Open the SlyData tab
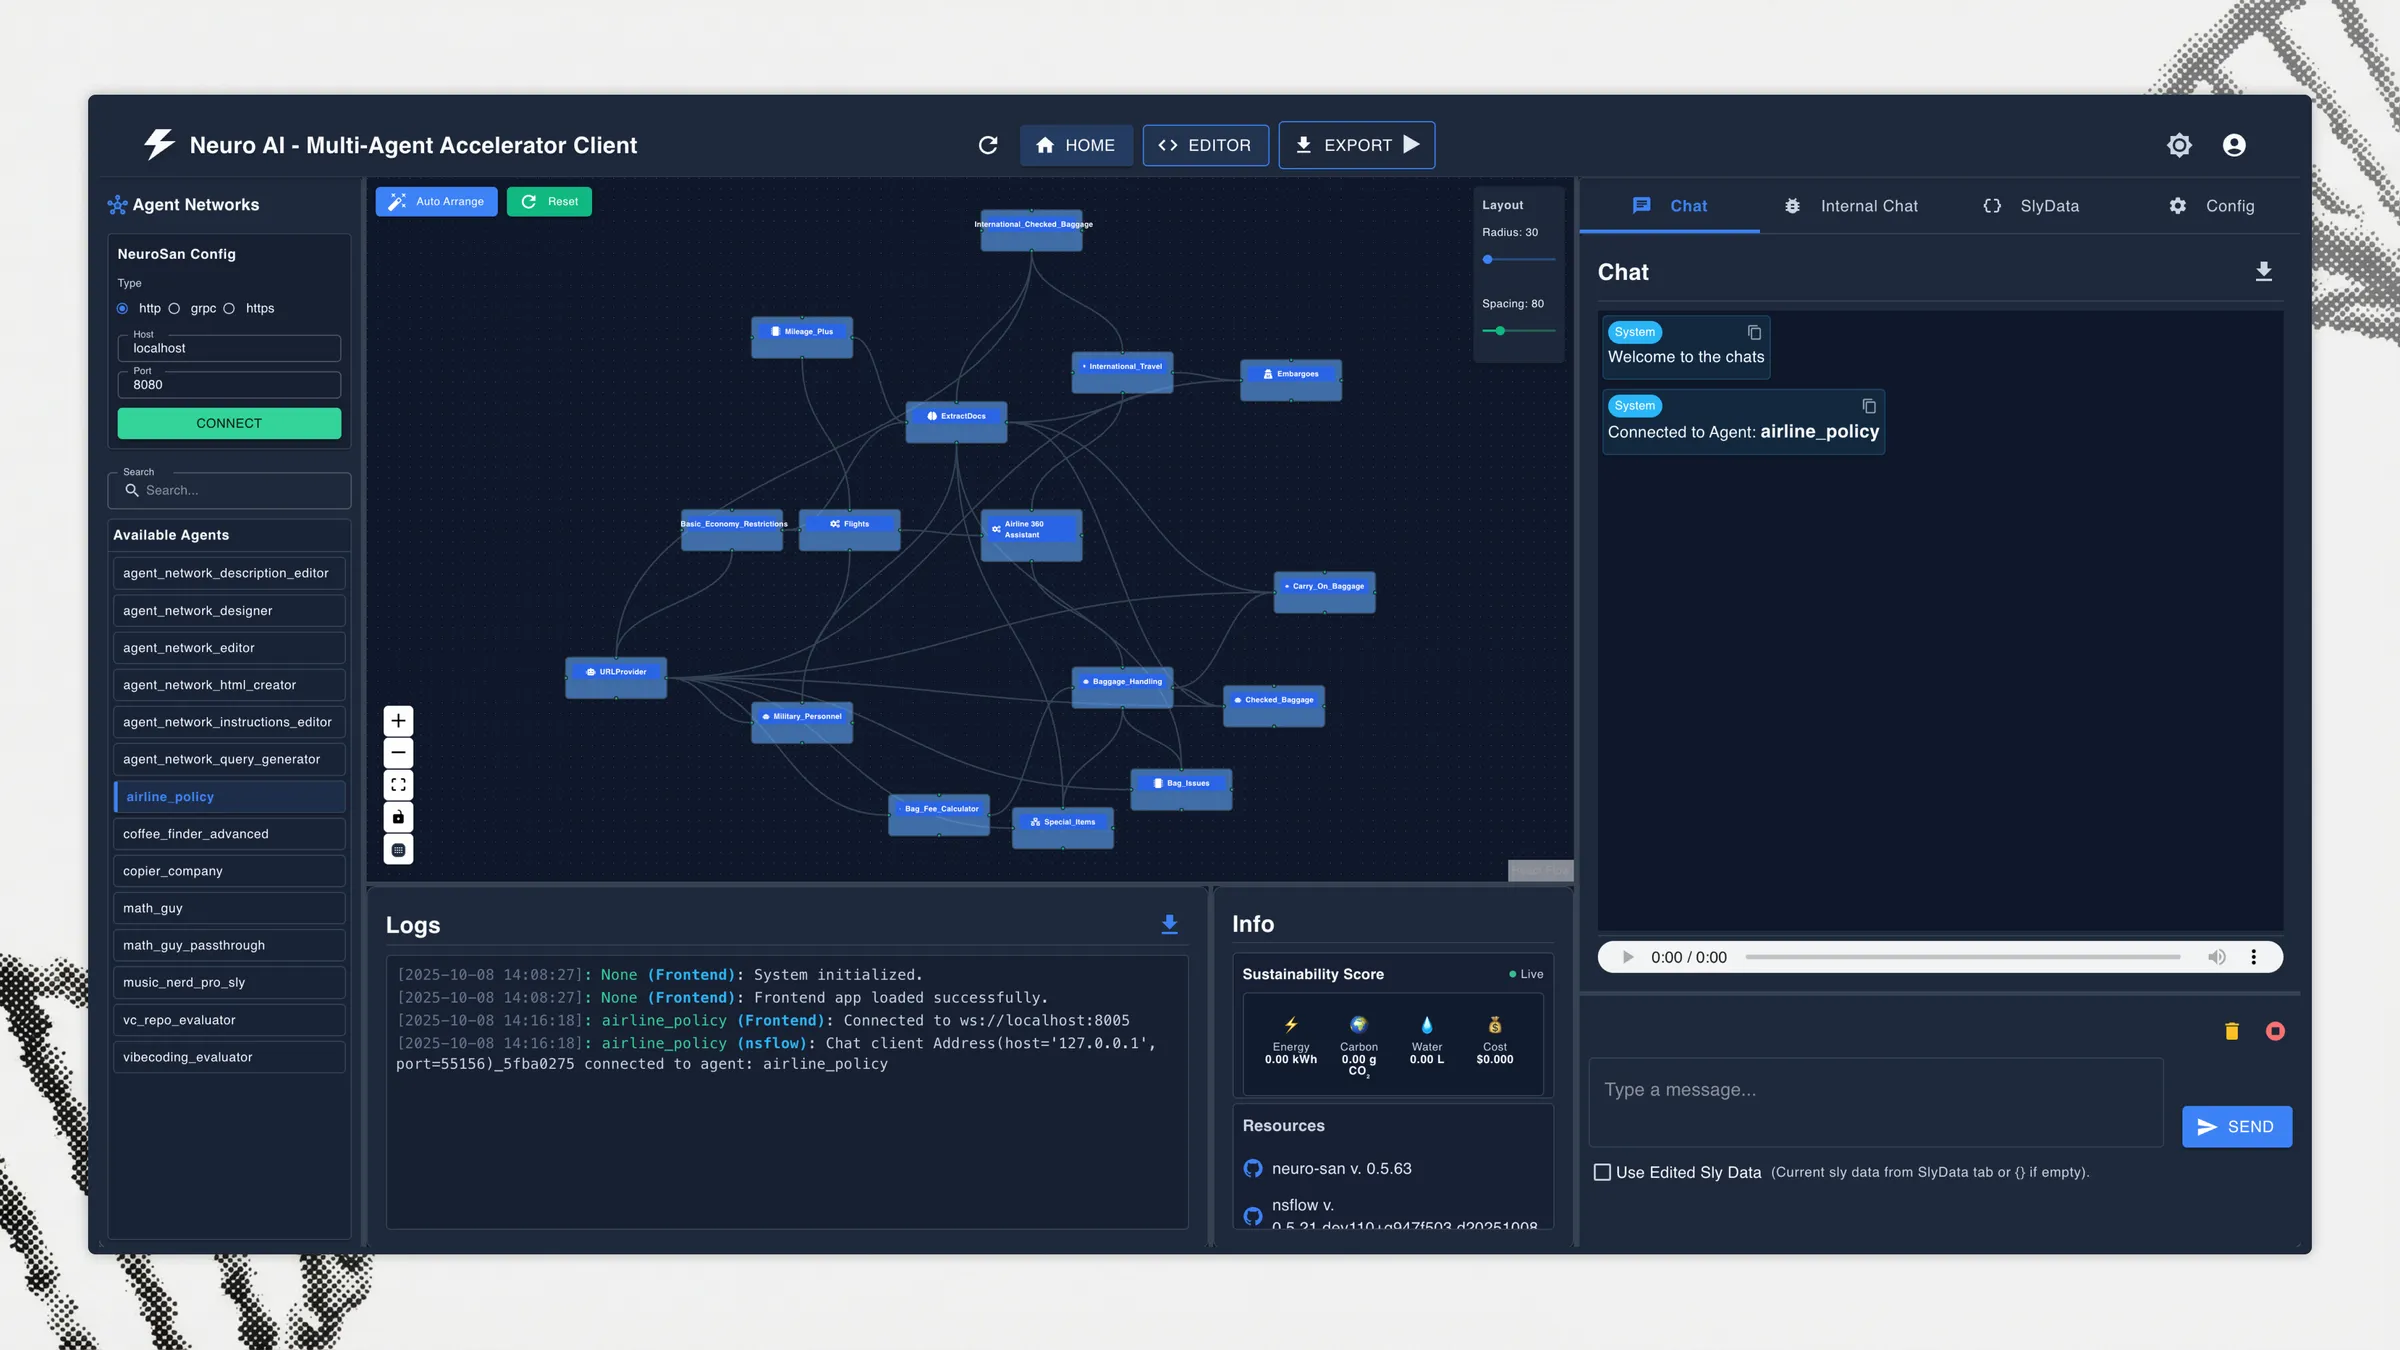 [2031, 206]
